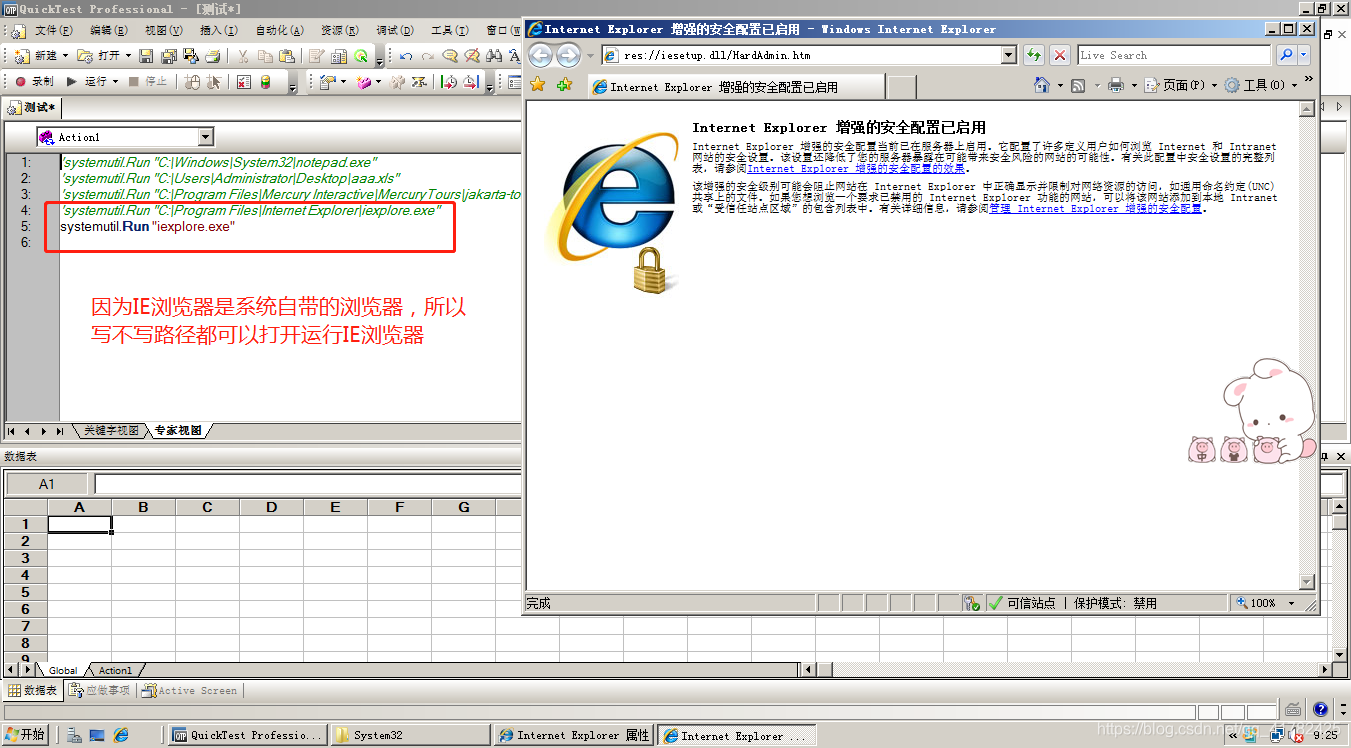Click the IE address bar URL field
The width and height of the screenshot is (1351, 748).
(800, 56)
